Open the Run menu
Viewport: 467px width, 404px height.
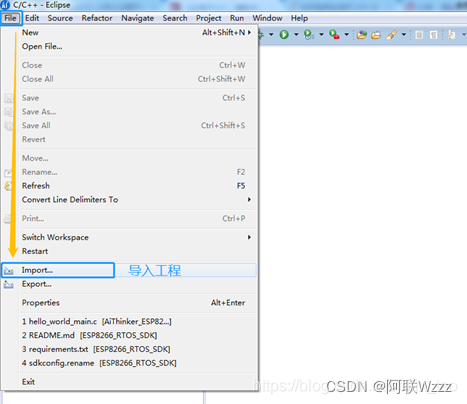[237, 18]
